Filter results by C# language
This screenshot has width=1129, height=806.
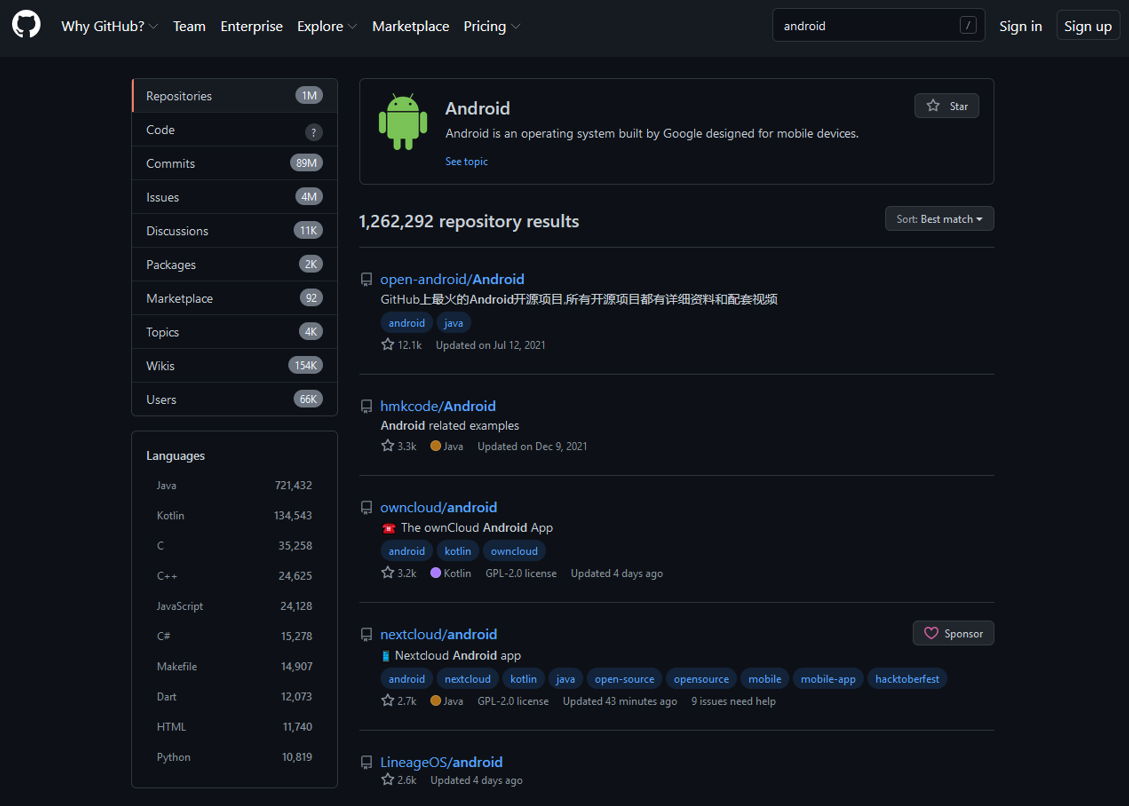(235, 637)
